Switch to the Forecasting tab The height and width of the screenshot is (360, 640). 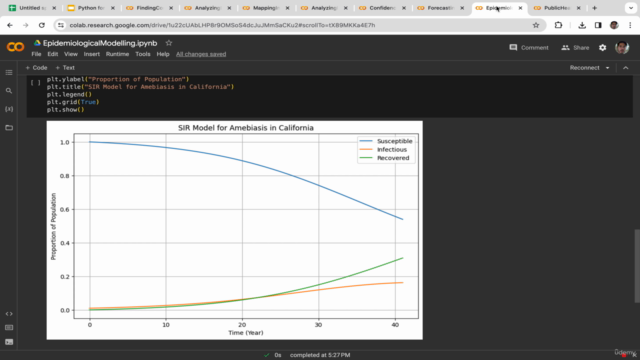440,8
